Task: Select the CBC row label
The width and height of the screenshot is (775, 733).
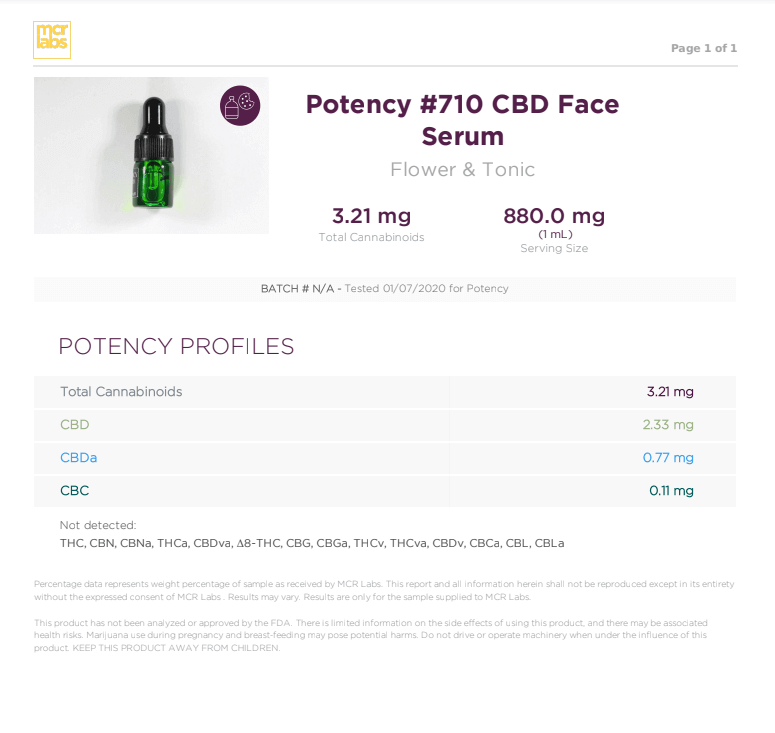Action: [x=75, y=491]
